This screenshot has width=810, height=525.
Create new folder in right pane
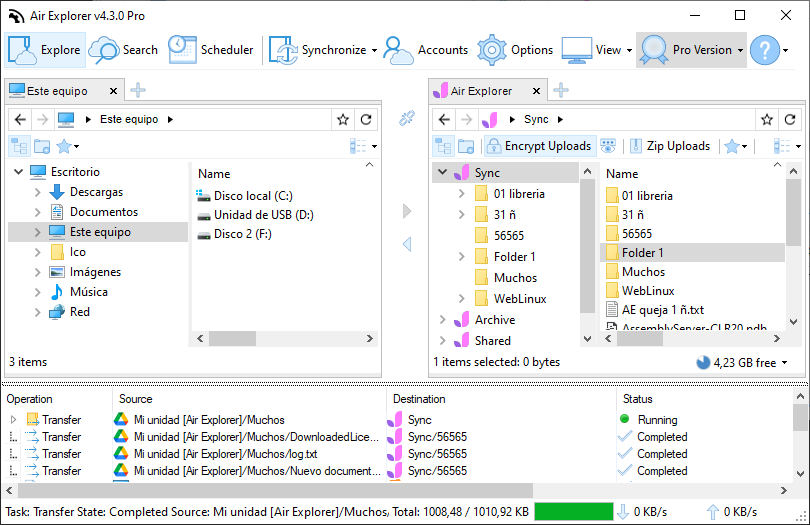[466, 147]
